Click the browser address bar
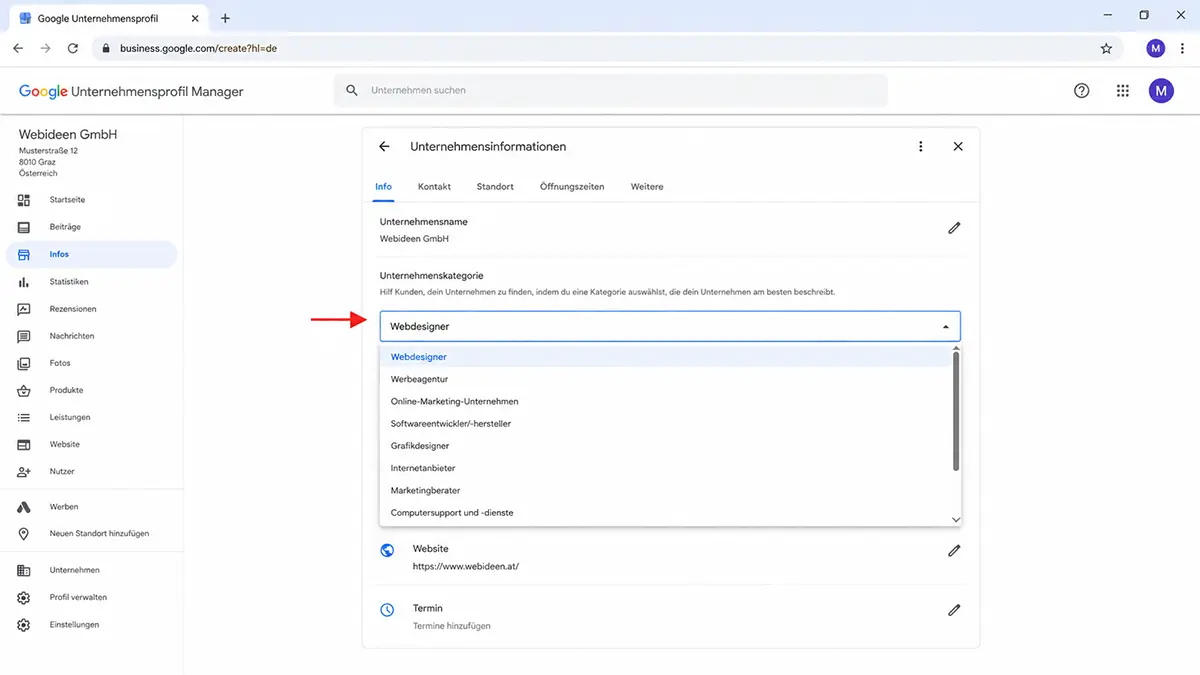 click(x=605, y=48)
